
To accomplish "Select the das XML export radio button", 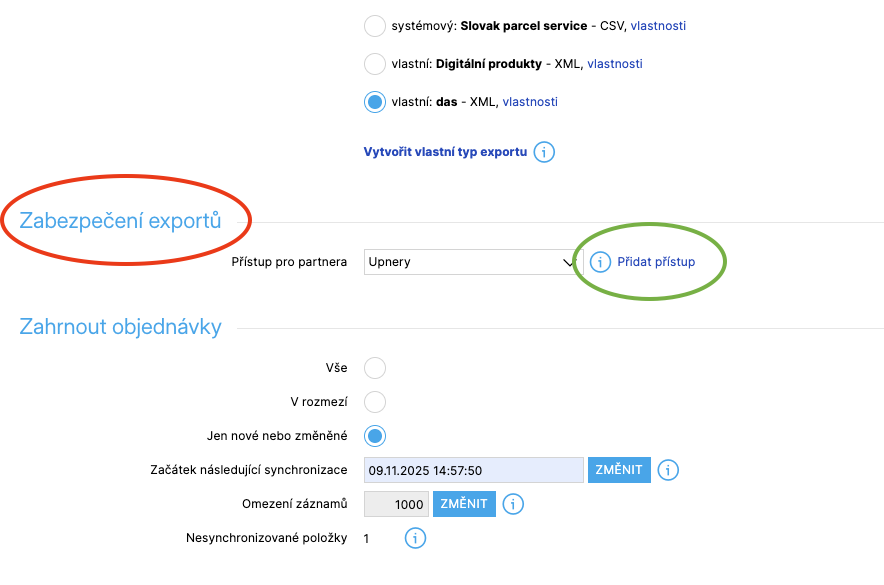I will [x=375, y=102].
